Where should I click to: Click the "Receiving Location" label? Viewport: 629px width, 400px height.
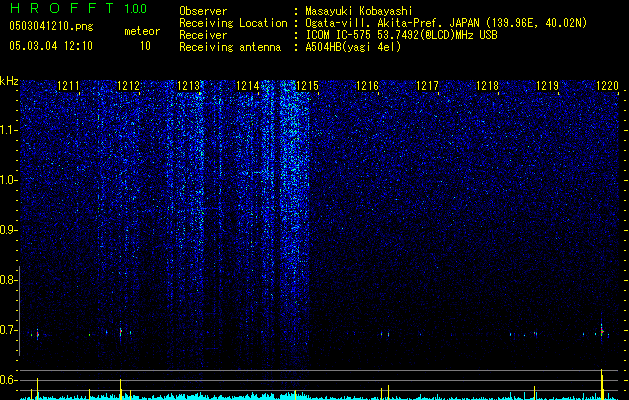coord(233,23)
